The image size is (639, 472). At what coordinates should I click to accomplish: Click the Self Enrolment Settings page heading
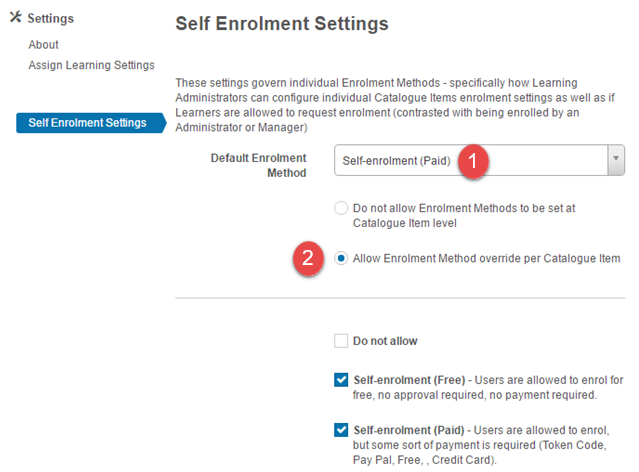281,22
